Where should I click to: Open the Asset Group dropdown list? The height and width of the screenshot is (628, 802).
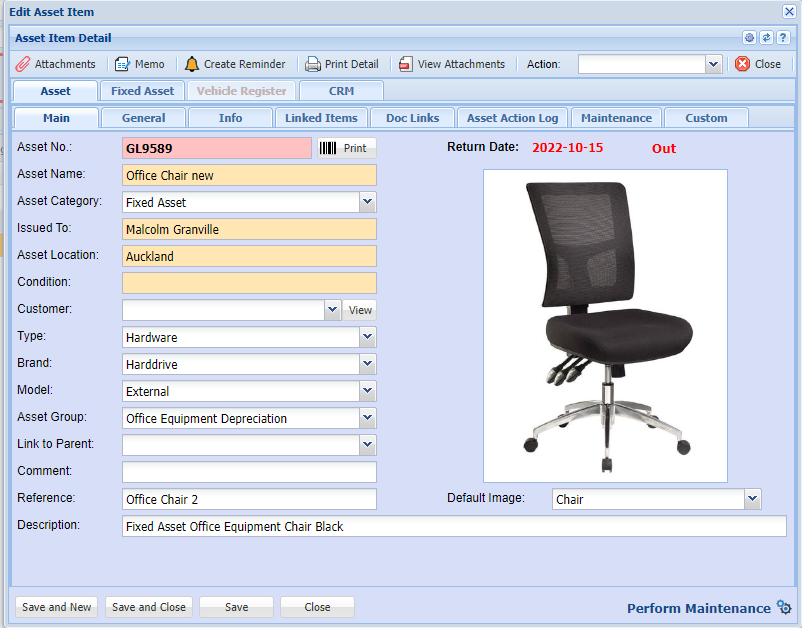click(368, 418)
